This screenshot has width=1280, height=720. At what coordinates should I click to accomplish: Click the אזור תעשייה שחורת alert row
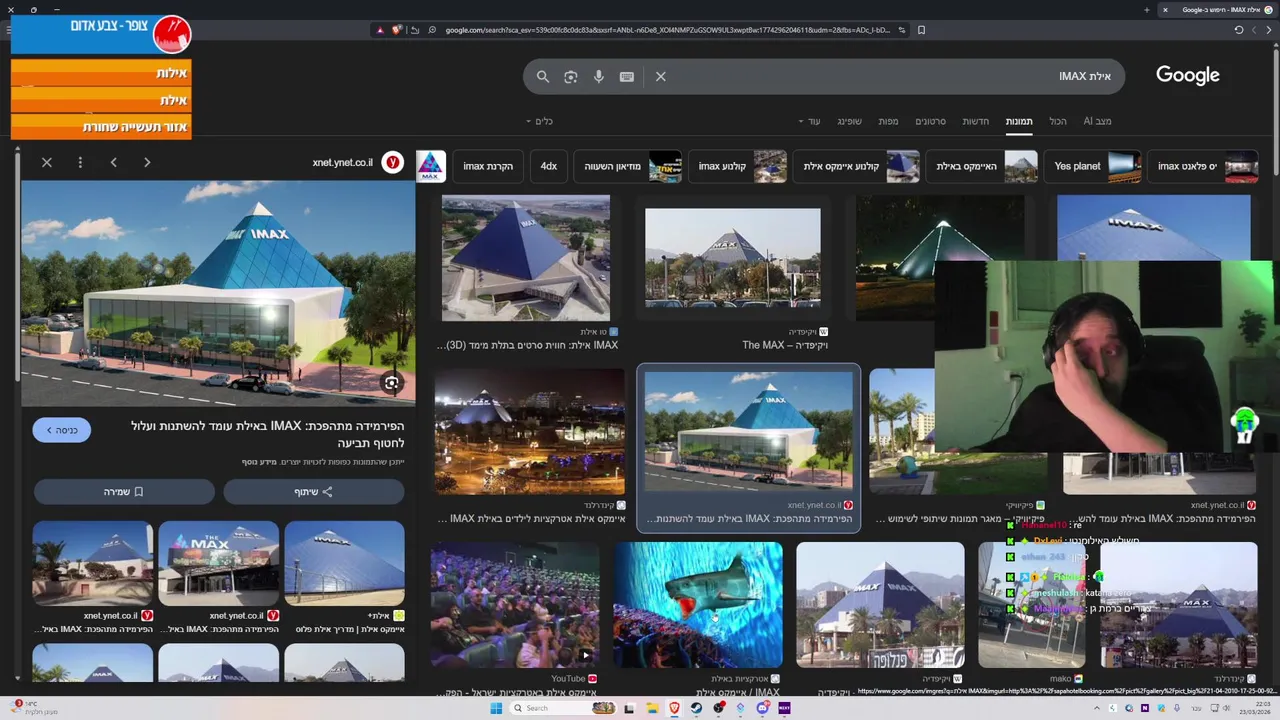pyautogui.click(x=101, y=127)
